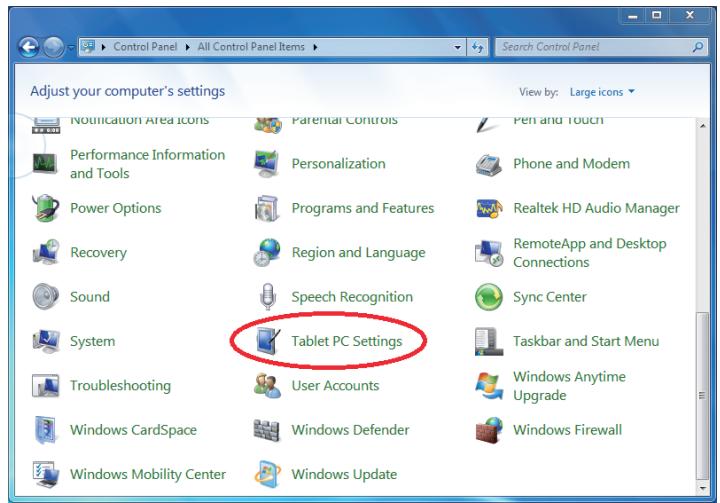Click the RemoteApp and Desktop Connections icon
This screenshot has height=503, width=720.
[x=489, y=253]
